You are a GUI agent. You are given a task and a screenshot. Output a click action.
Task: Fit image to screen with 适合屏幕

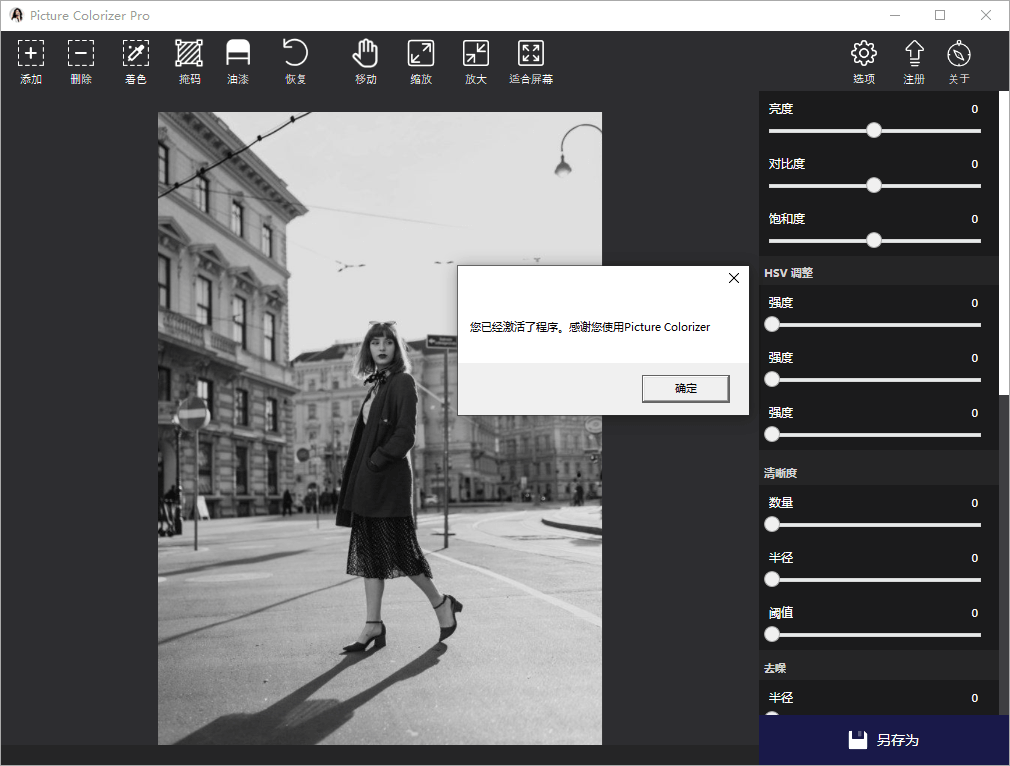531,54
